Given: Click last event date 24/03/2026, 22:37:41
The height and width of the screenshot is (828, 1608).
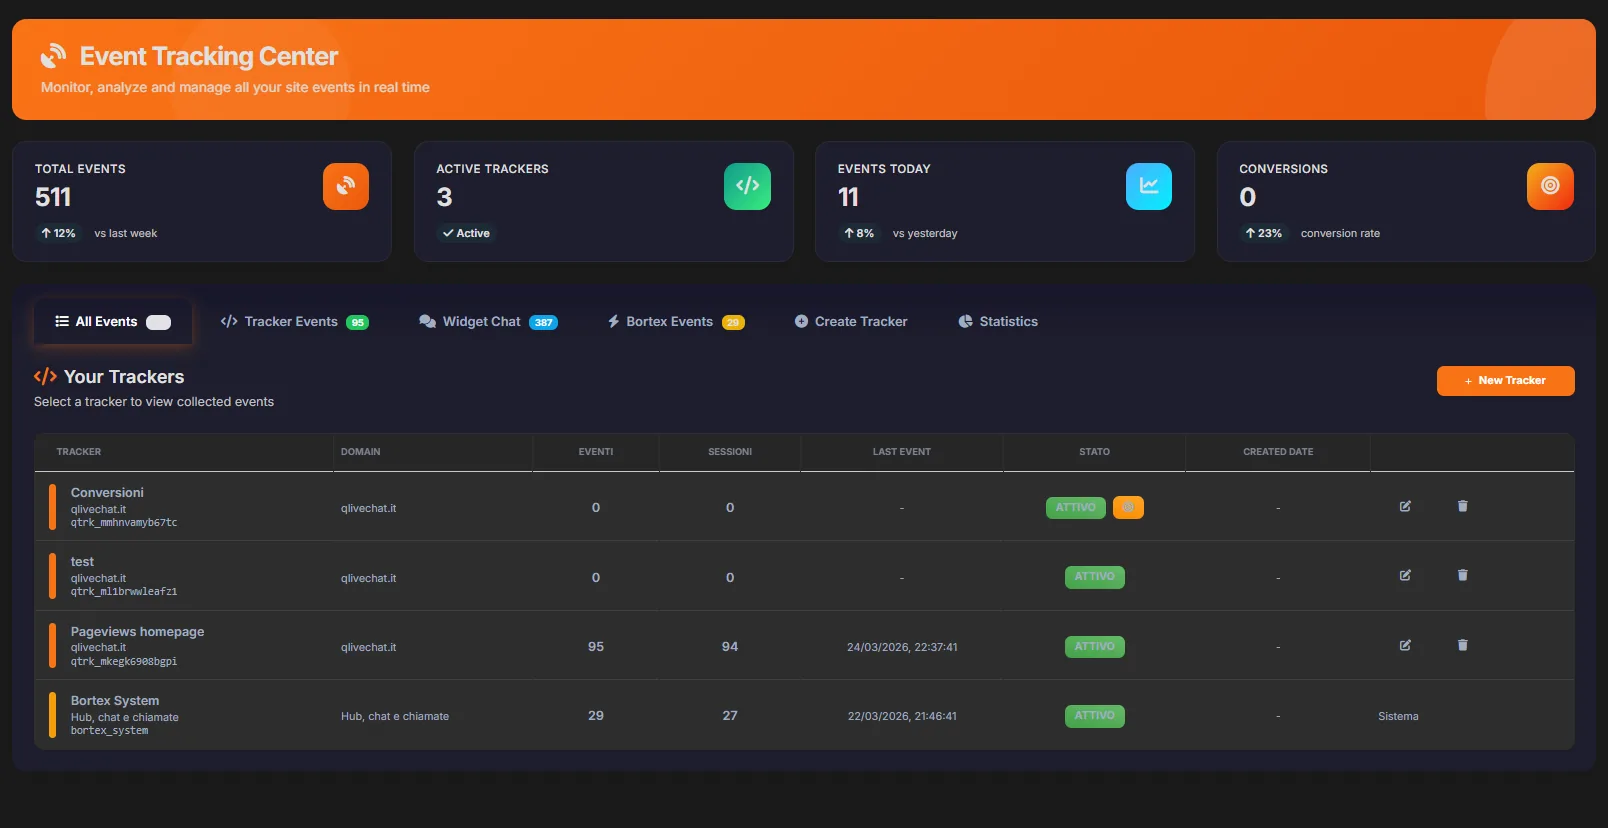Looking at the screenshot, I should click(902, 647).
